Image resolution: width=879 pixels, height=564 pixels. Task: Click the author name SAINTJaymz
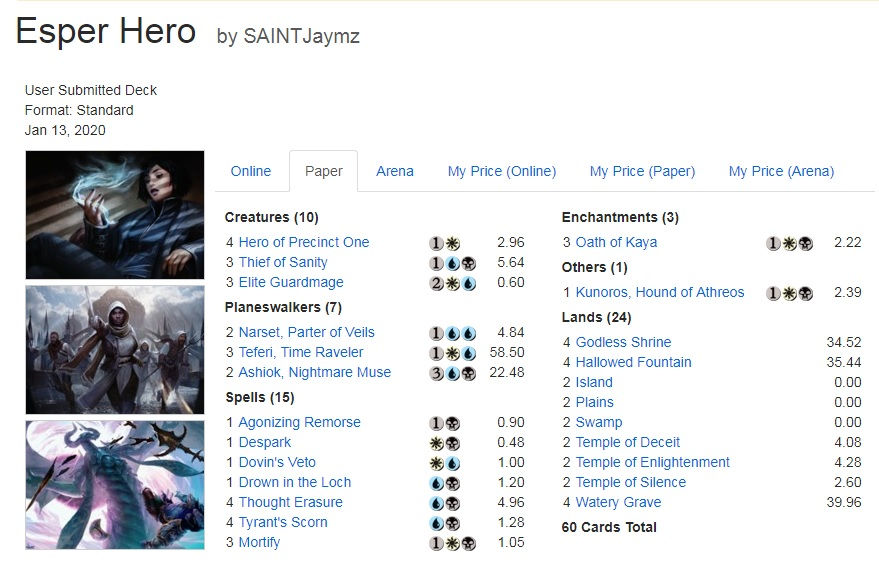(302, 36)
